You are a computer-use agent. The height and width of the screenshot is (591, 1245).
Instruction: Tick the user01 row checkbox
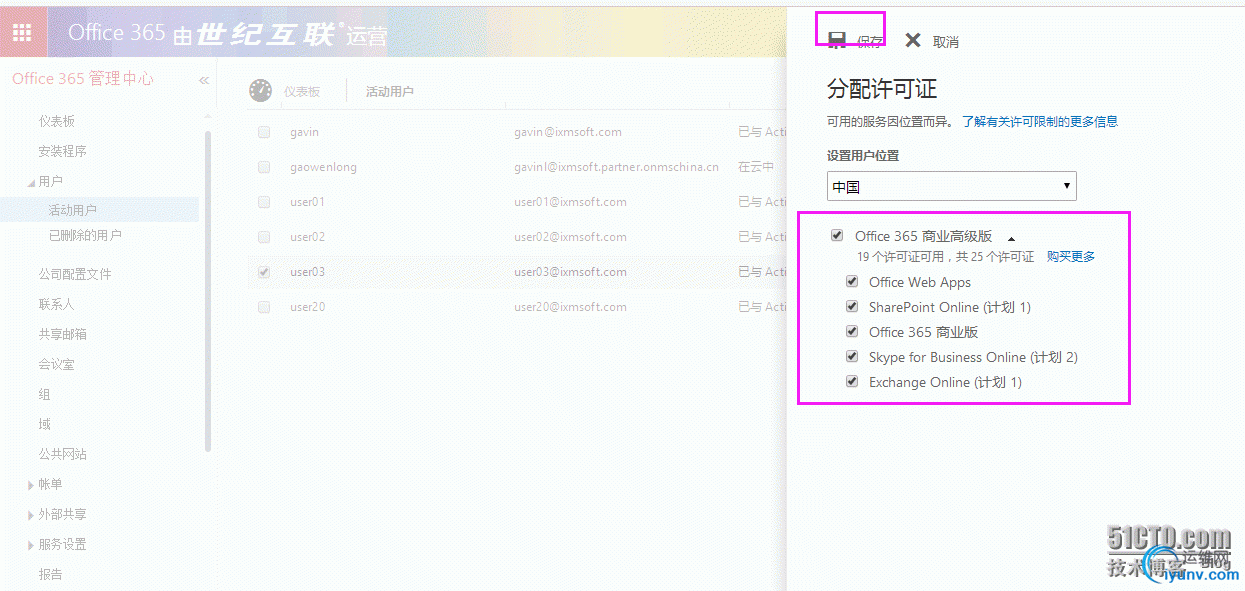click(x=264, y=202)
